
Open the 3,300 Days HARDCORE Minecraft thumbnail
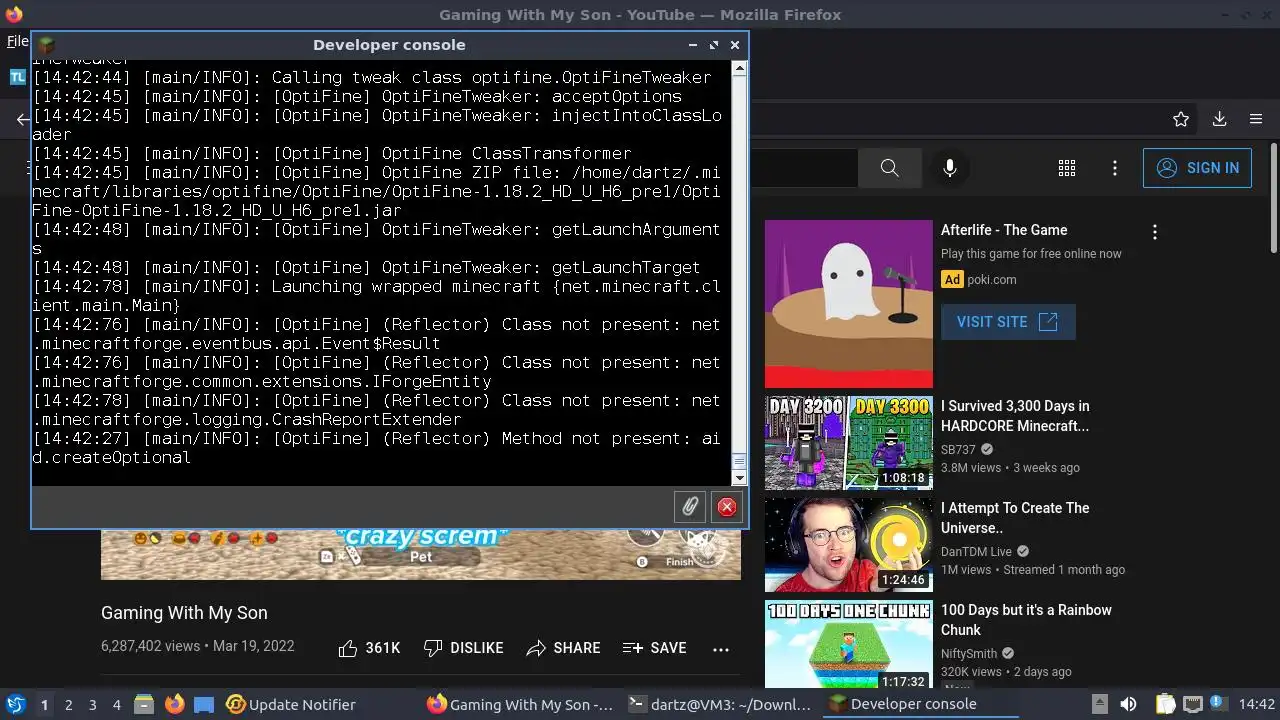[x=849, y=443]
